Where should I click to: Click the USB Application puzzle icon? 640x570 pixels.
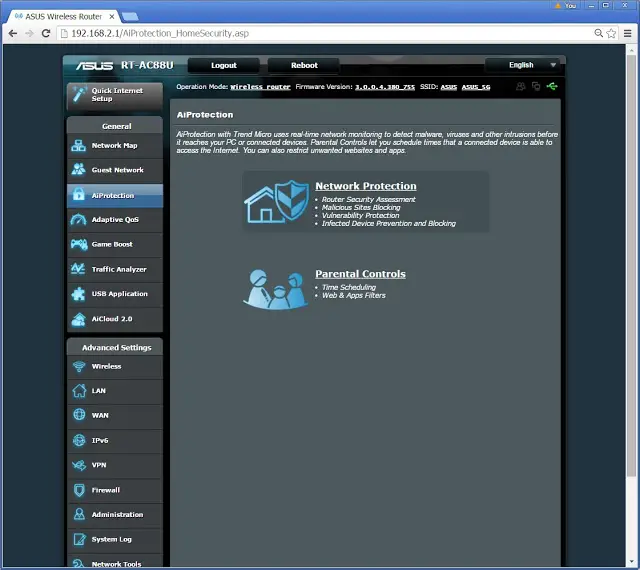tap(78, 294)
